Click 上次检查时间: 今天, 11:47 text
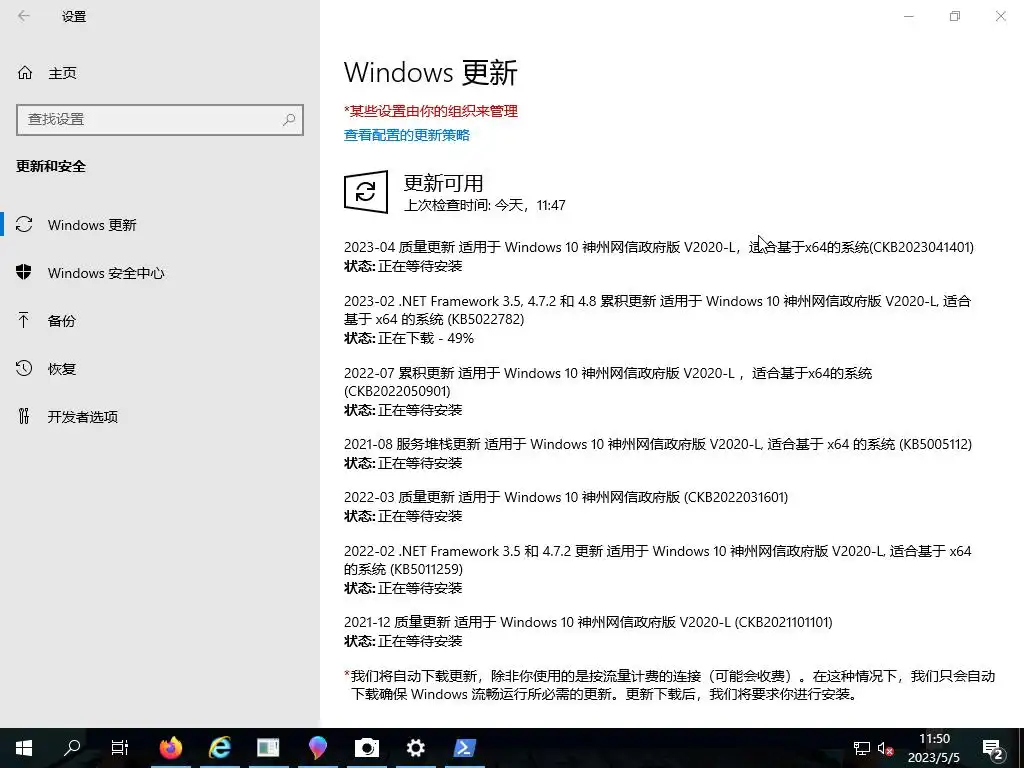Viewport: 1024px width, 768px height. click(x=485, y=205)
